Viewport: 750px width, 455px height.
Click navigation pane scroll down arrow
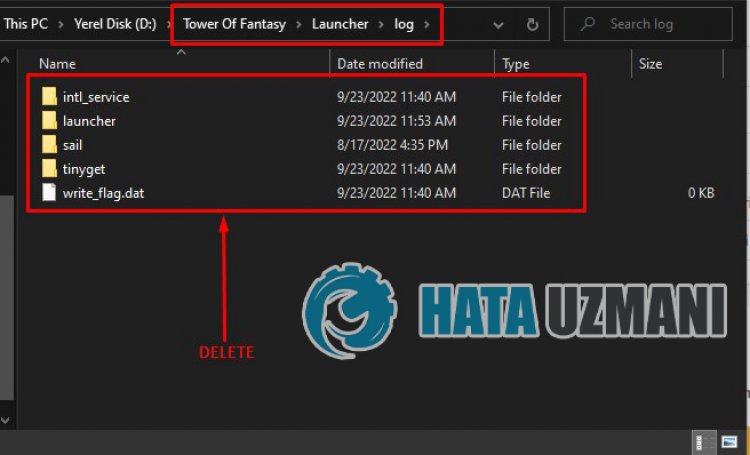click(5, 421)
